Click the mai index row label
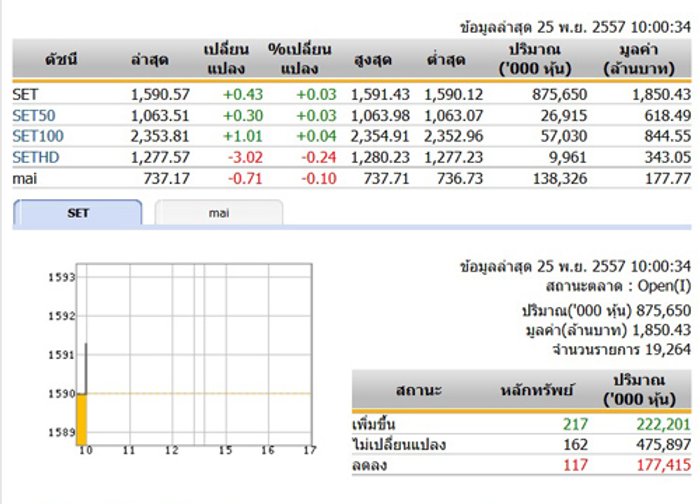Viewport: 700px width, 504px height. pos(25,179)
